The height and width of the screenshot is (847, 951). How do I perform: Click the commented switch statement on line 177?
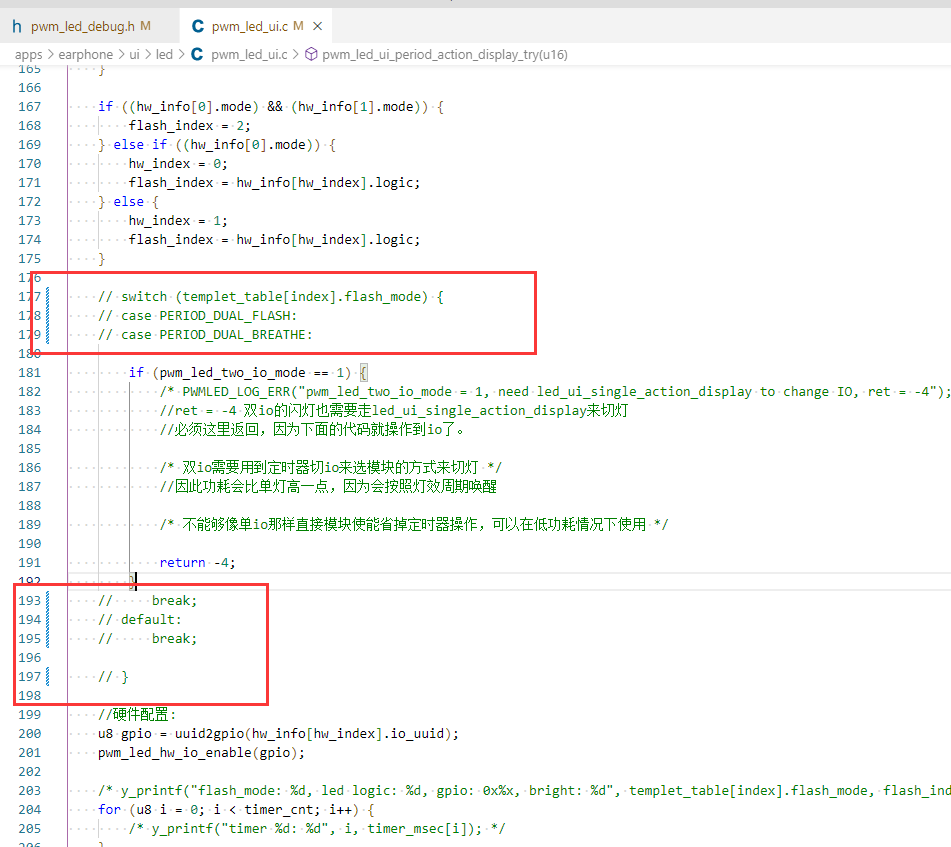[271, 296]
